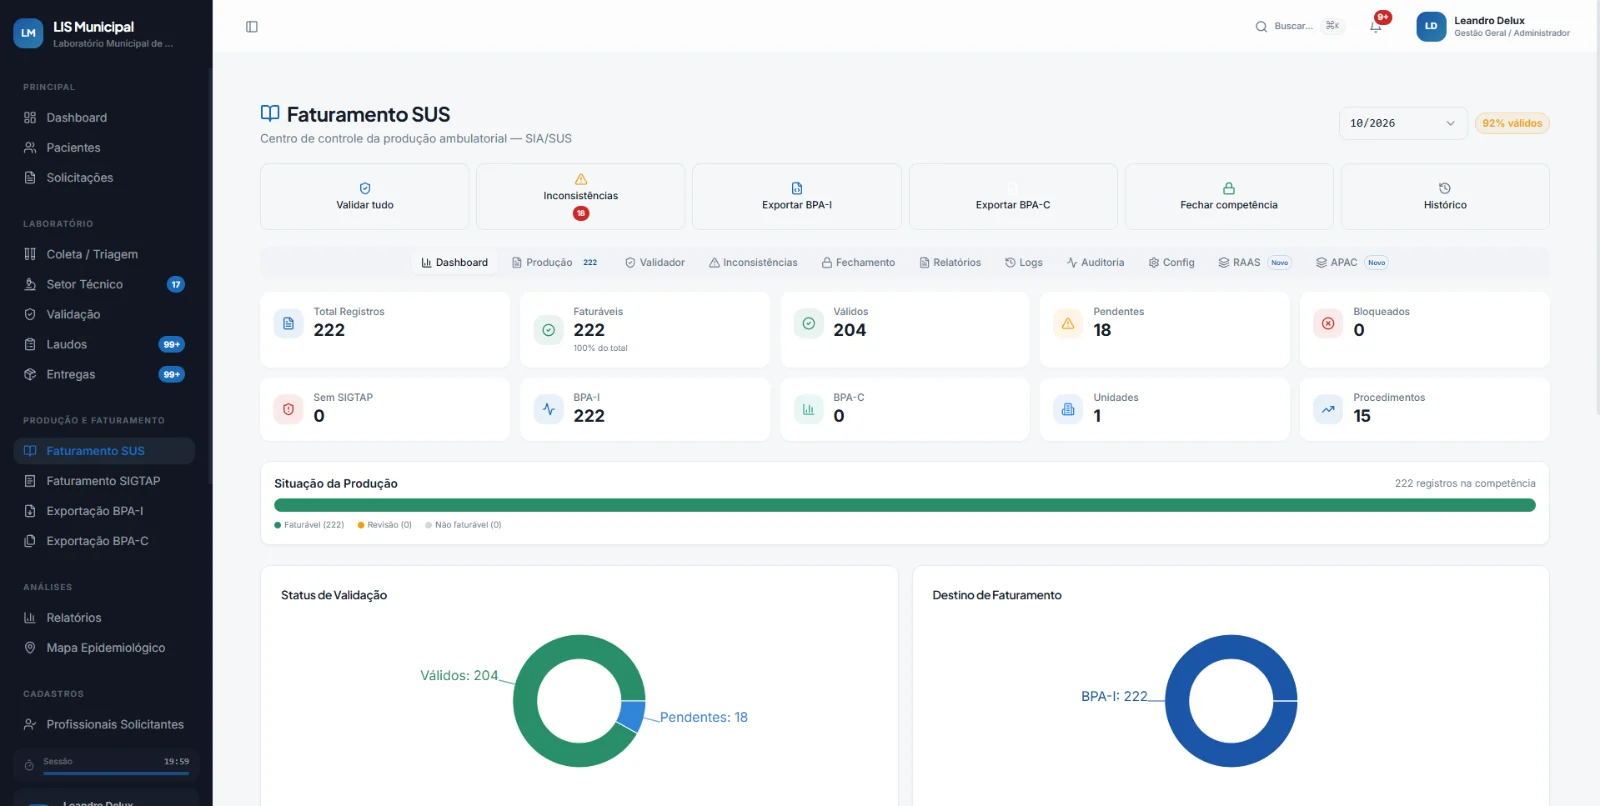Click the Unidades building icon
The height and width of the screenshot is (806, 1600).
1068,409
